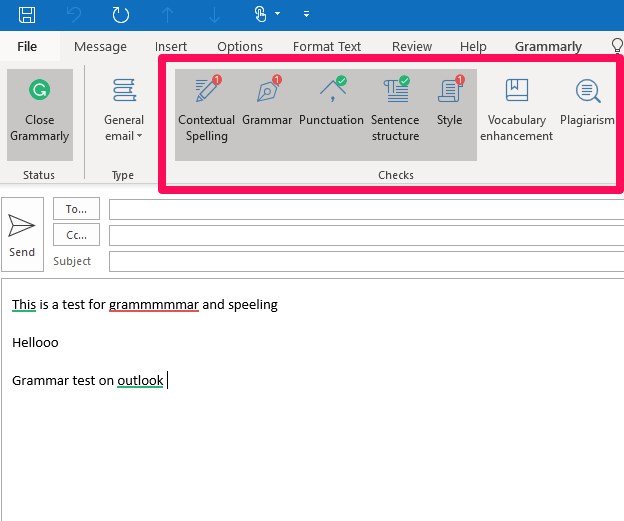
Task: Click the Hellooo line in message
Action: pos(35,342)
